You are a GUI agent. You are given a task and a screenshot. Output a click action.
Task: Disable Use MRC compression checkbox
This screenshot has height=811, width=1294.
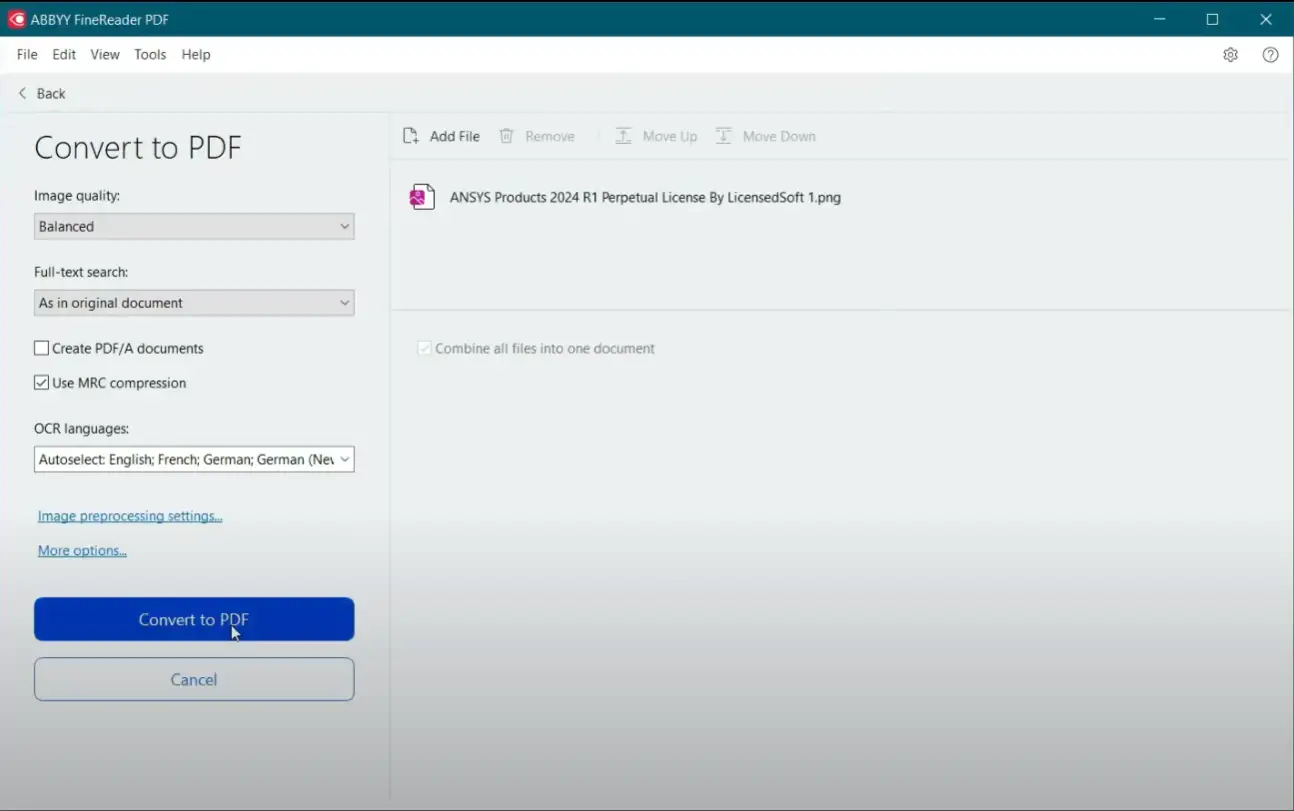(42, 382)
